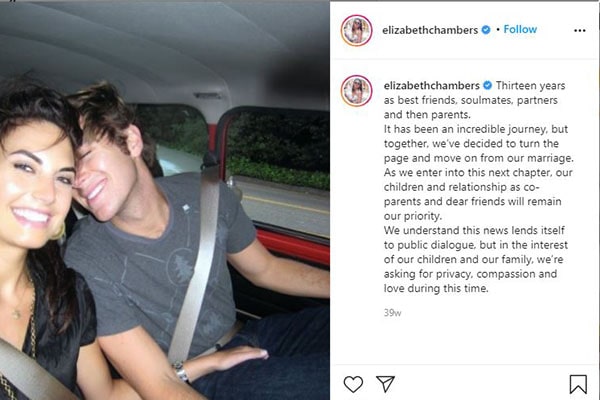The height and width of the screenshot is (400, 600).
Task: Open the three-dot more options menu
Action: 580,31
